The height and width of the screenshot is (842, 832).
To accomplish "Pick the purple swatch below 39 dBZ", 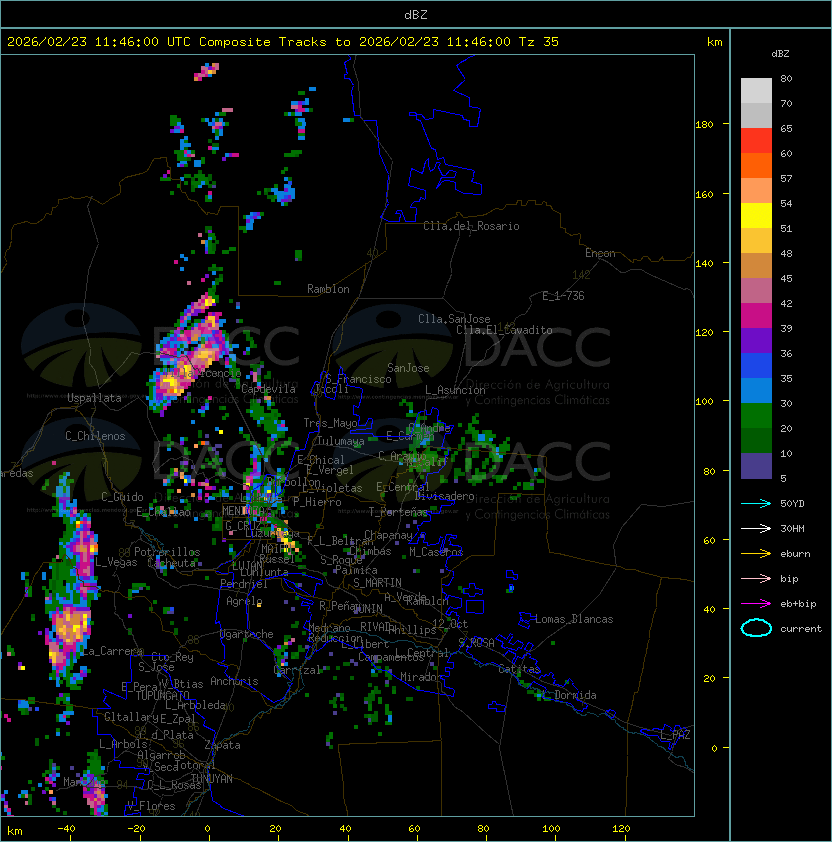I will 756,341.
